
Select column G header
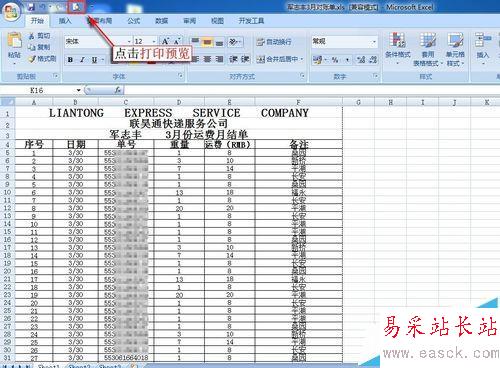(x=358, y=102)
